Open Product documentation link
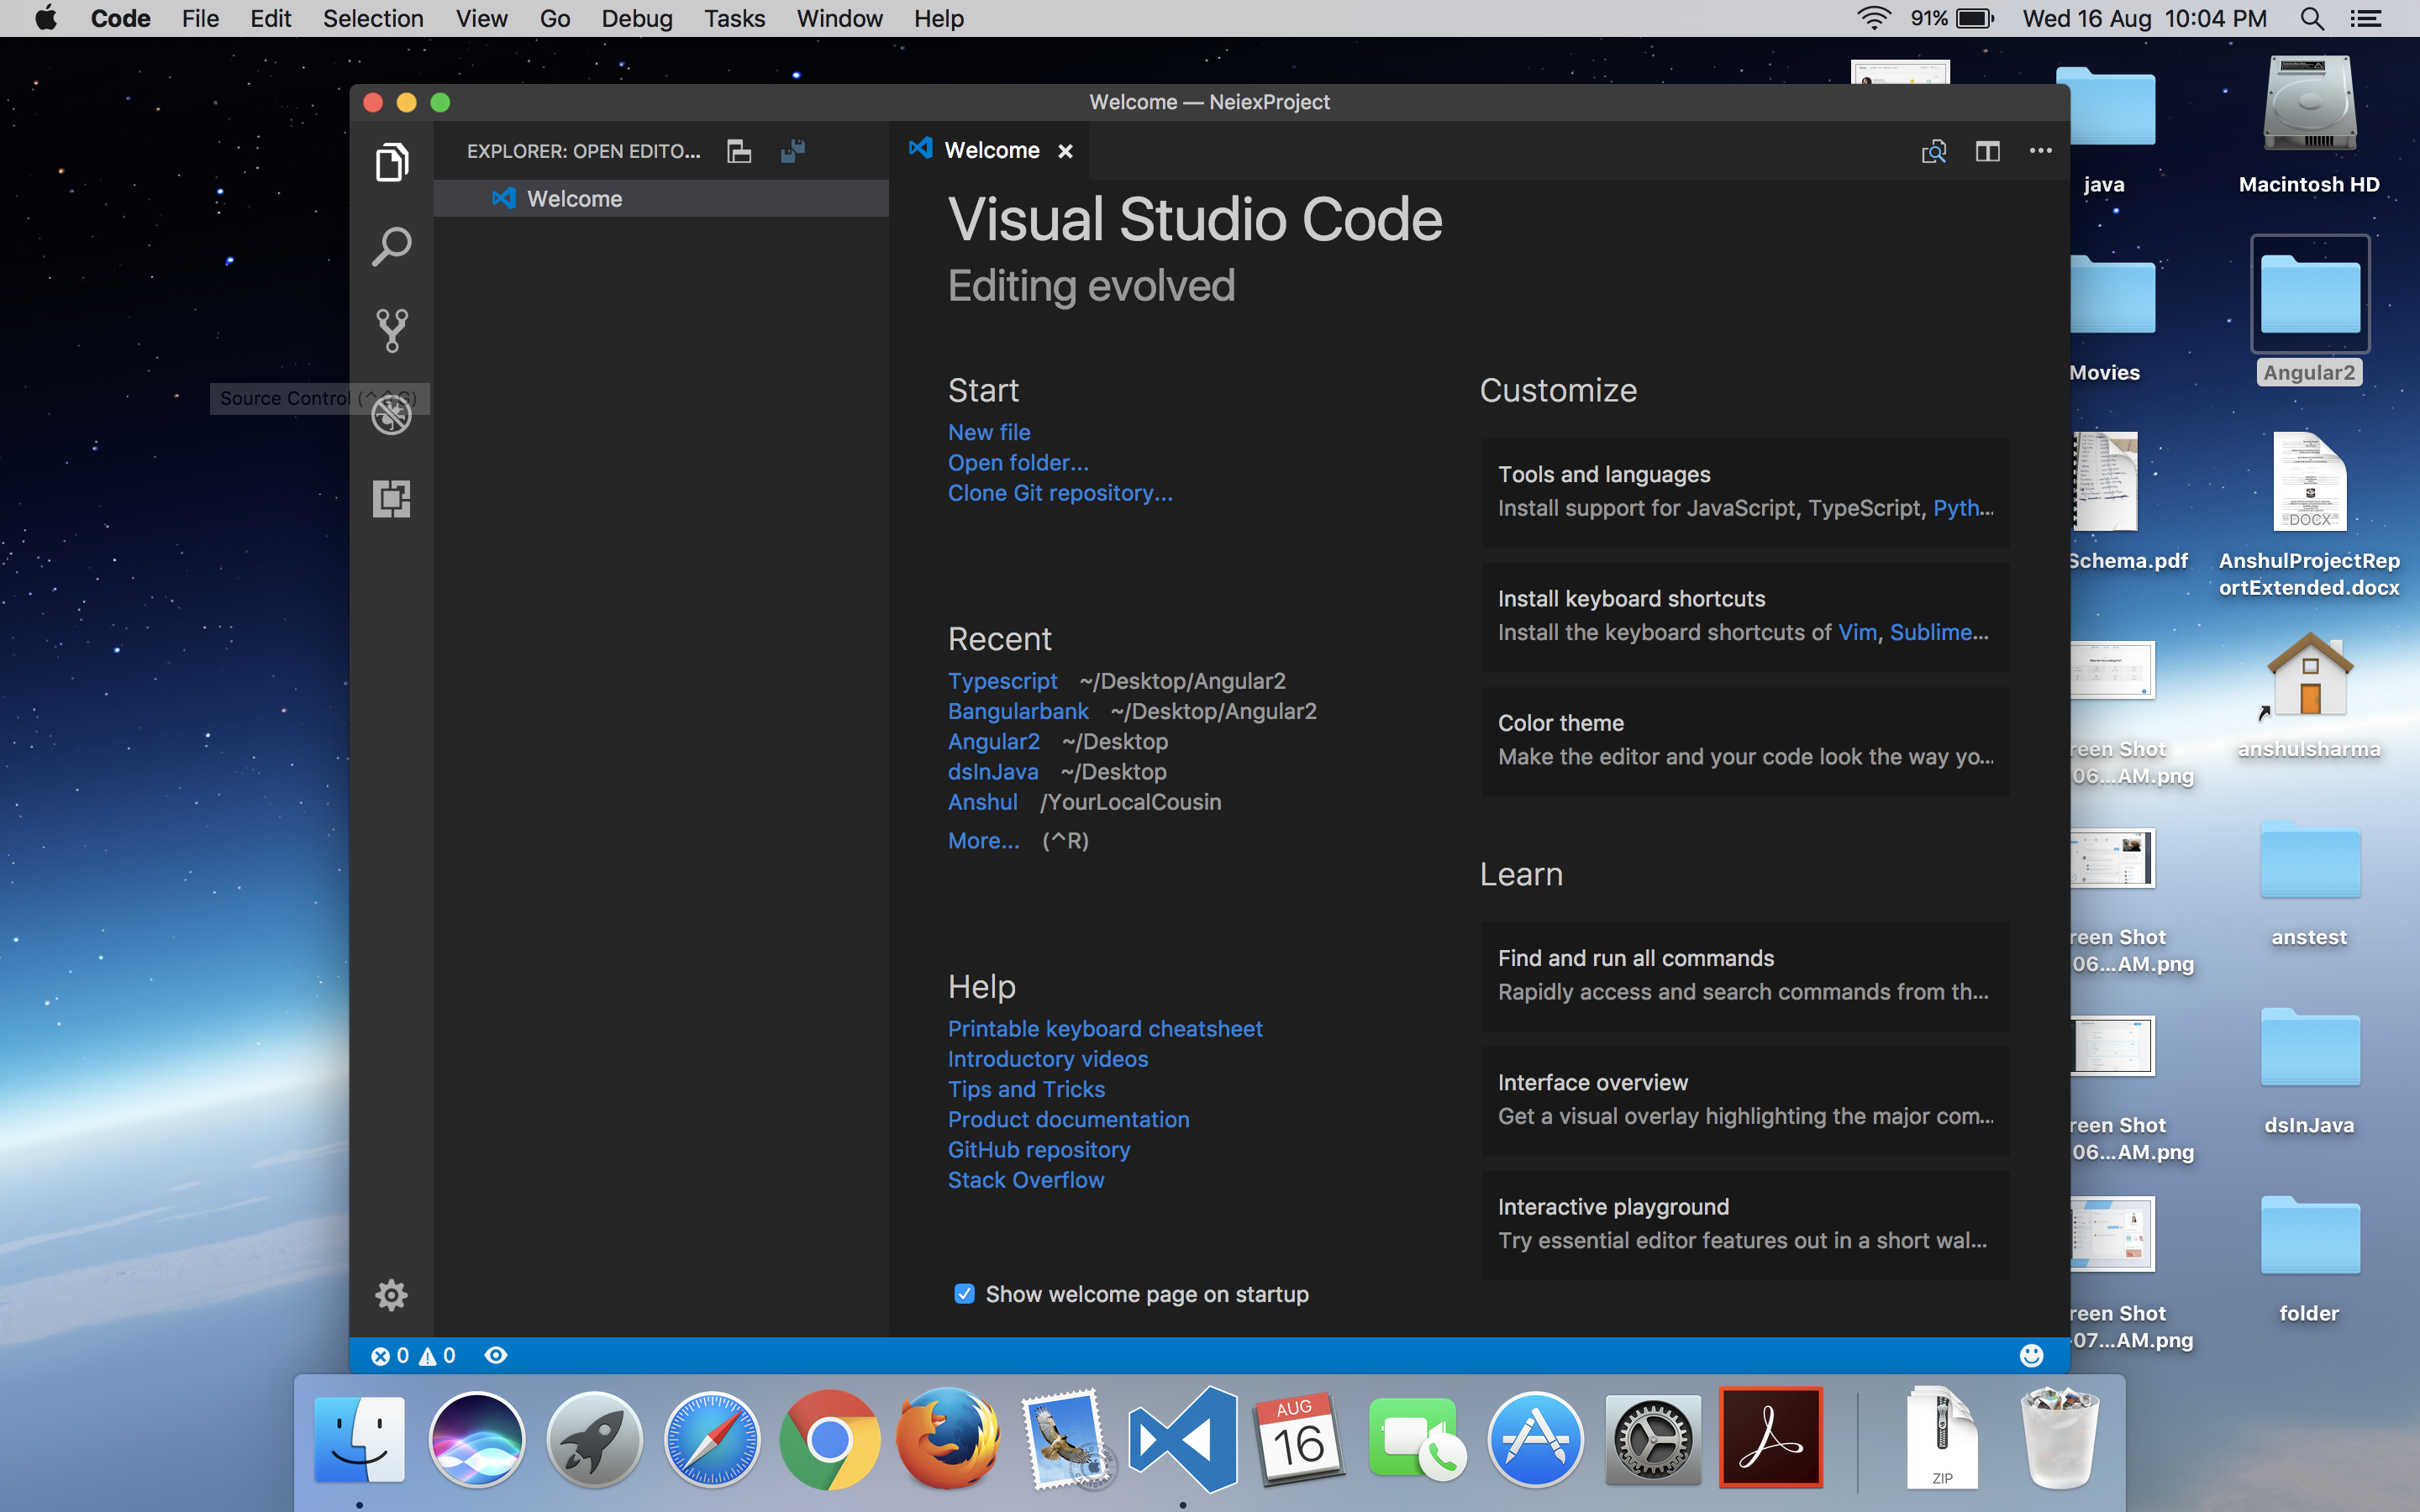The image size is (2420, 1512). (1069, 1119)
